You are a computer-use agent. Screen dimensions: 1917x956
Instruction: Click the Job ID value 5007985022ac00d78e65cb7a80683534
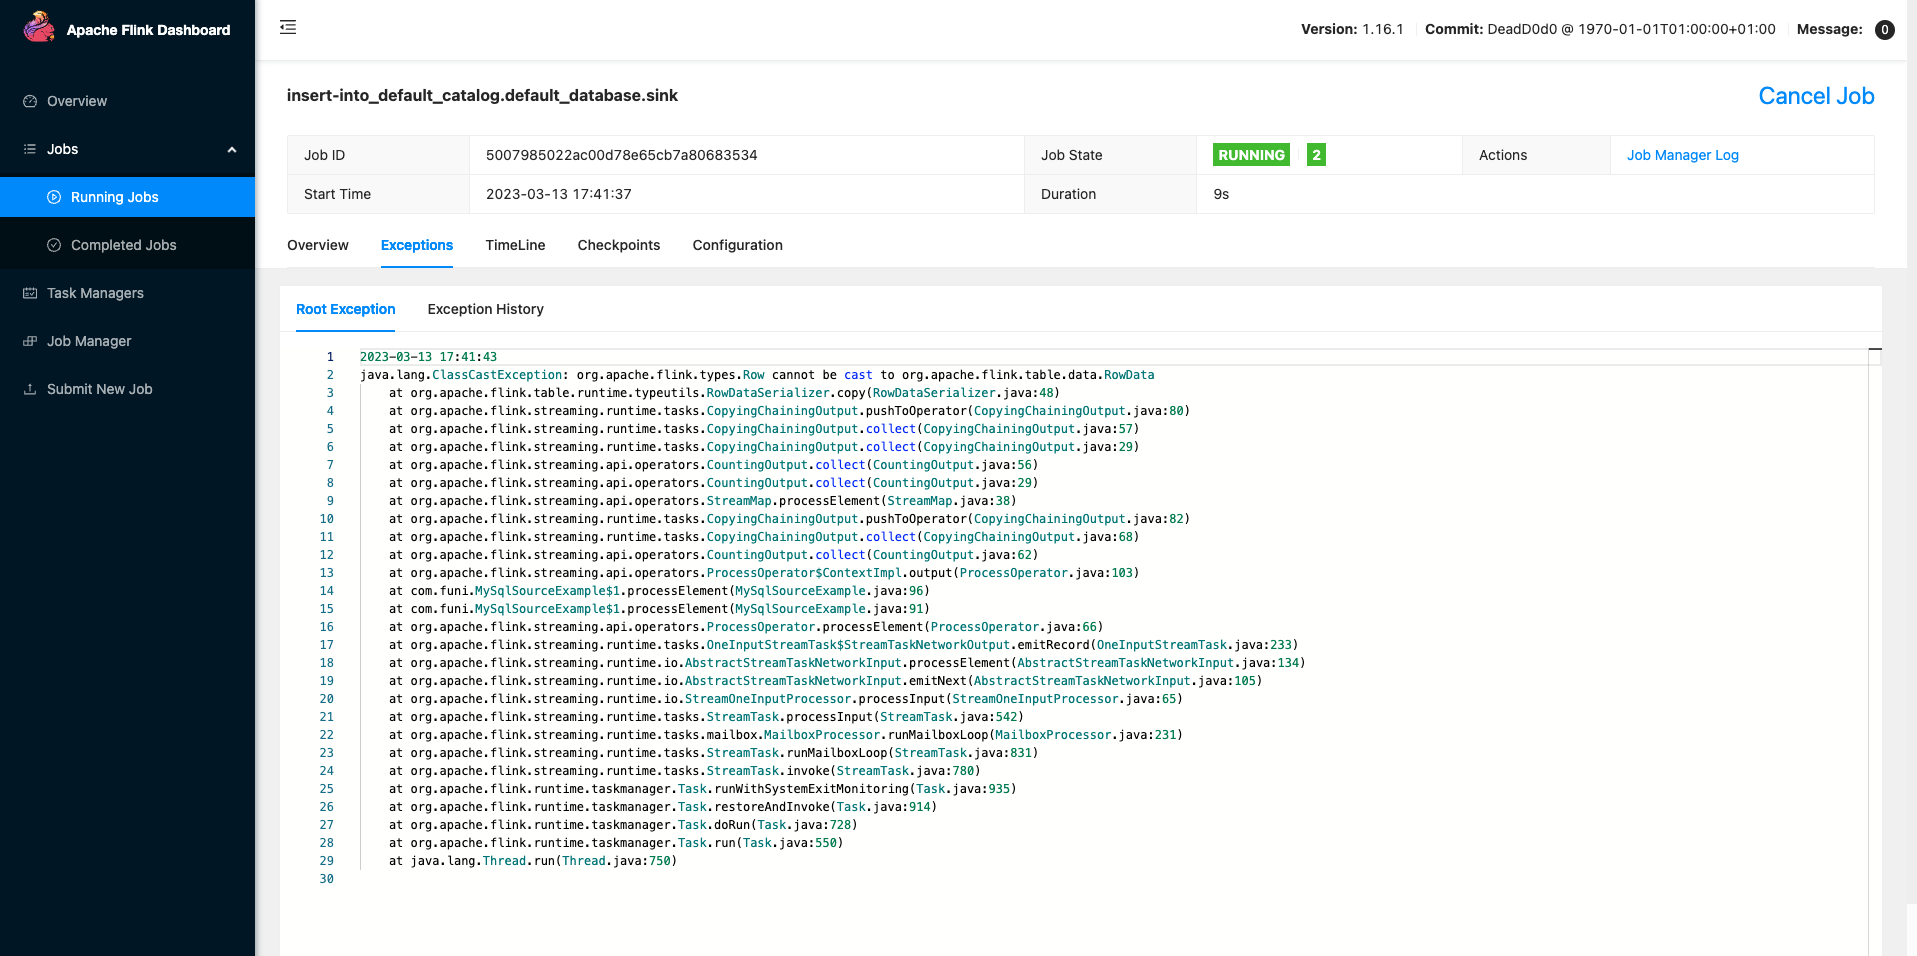(622, 155)
